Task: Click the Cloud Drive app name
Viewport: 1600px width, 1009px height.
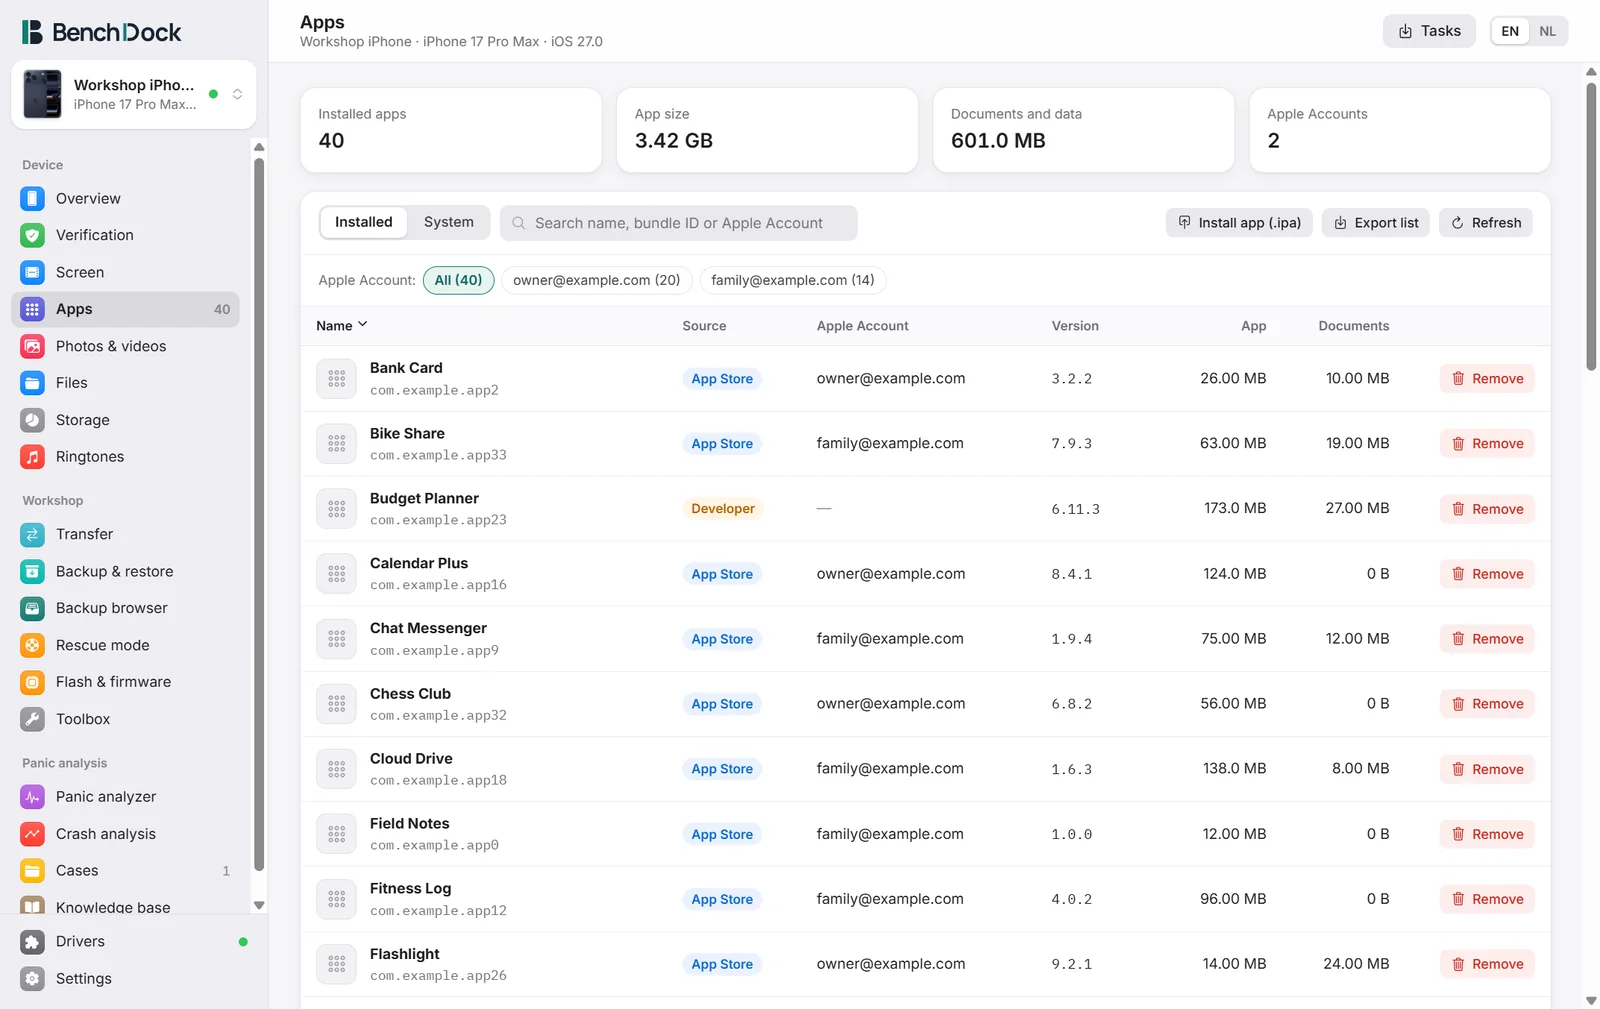Action: [411, 758]
